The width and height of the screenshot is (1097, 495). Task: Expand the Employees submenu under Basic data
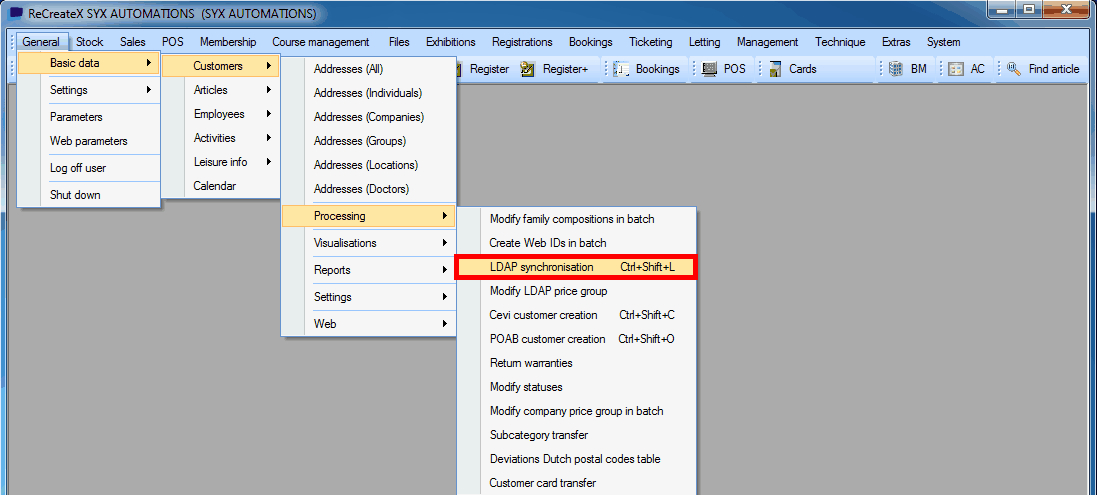[x=217, y=114]
